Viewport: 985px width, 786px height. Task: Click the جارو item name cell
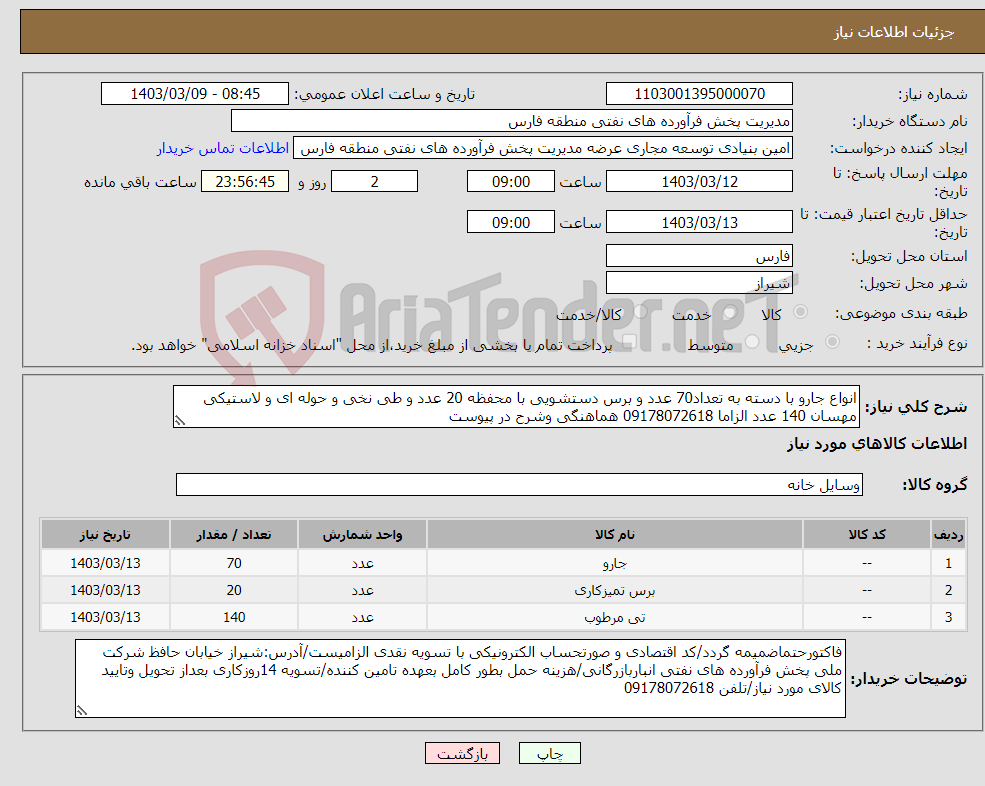pos(615,563)
